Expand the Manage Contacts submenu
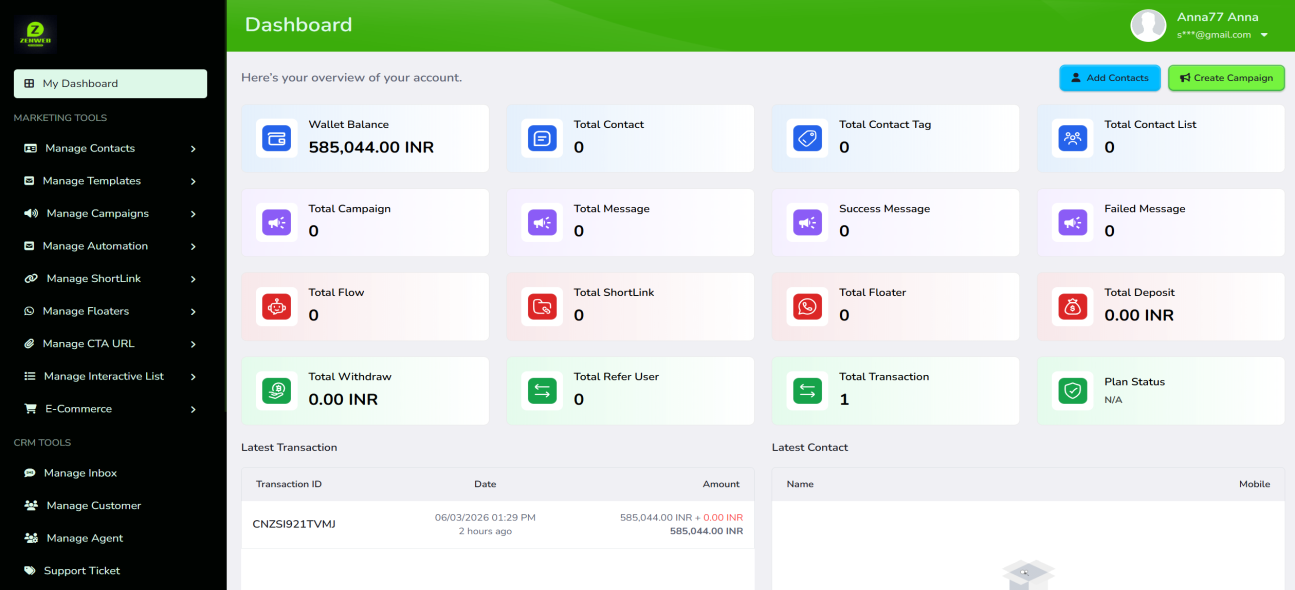 coord(193,149)
